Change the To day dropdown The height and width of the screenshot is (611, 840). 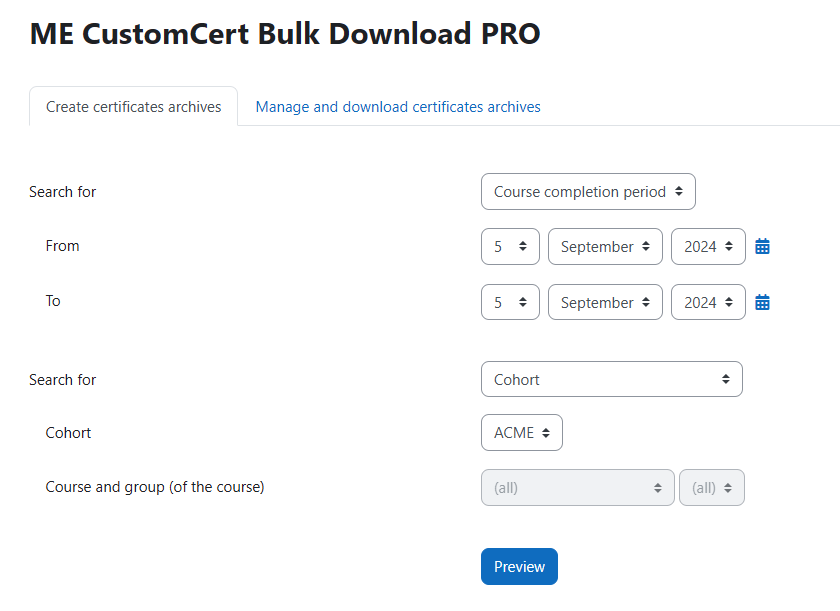point(510,302)
